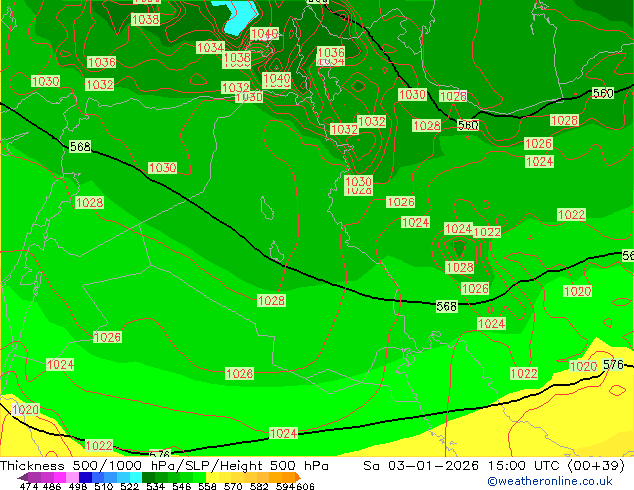Click the legend value 510
634x490 pixels.
pos(104,486)
